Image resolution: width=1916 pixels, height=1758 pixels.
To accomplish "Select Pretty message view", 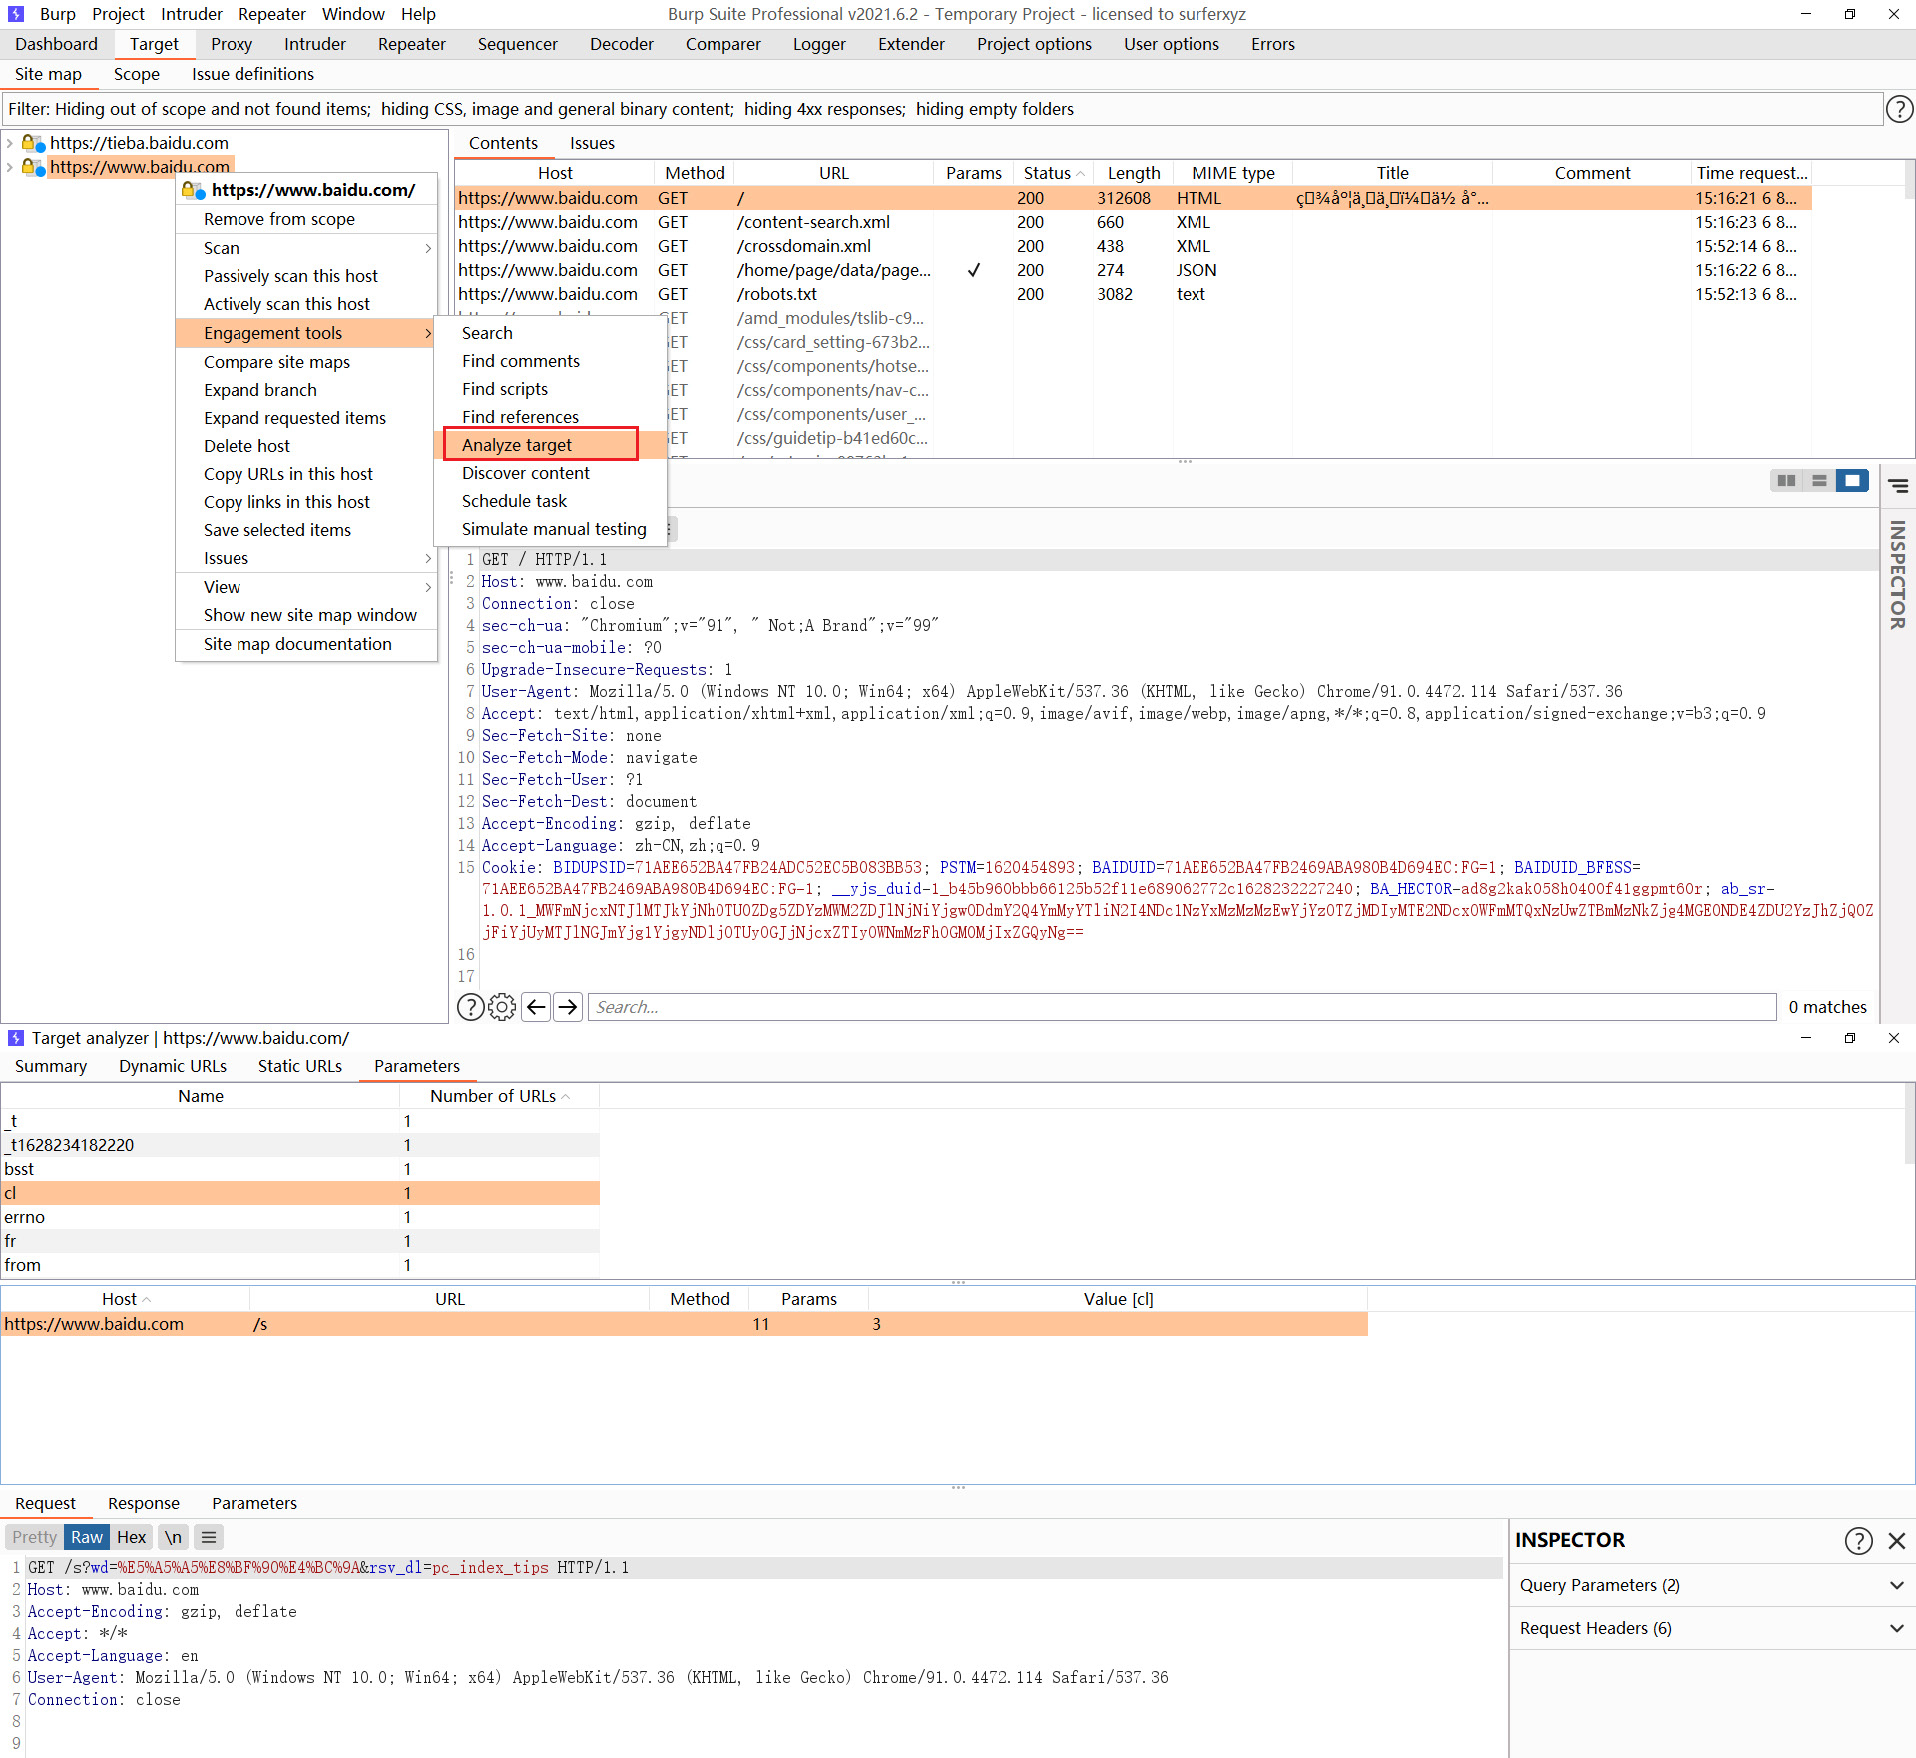I will 35,1537.
